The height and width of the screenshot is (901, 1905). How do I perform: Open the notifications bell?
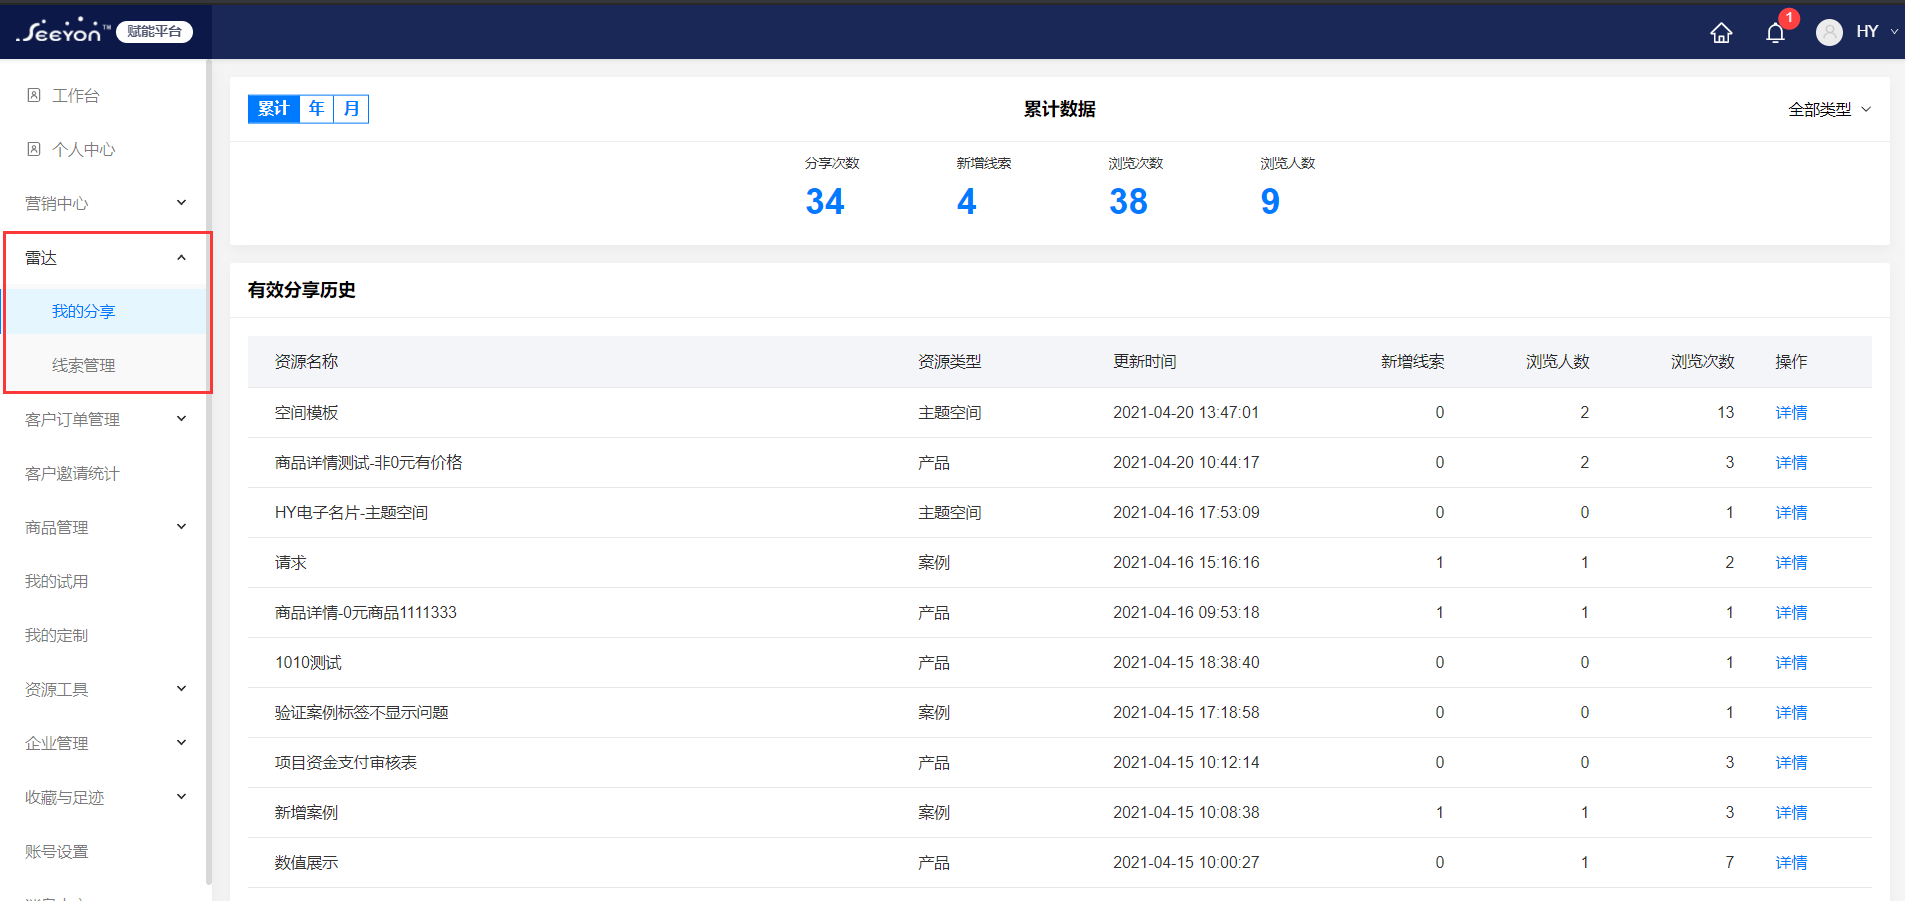click(x=1775, y=33)
